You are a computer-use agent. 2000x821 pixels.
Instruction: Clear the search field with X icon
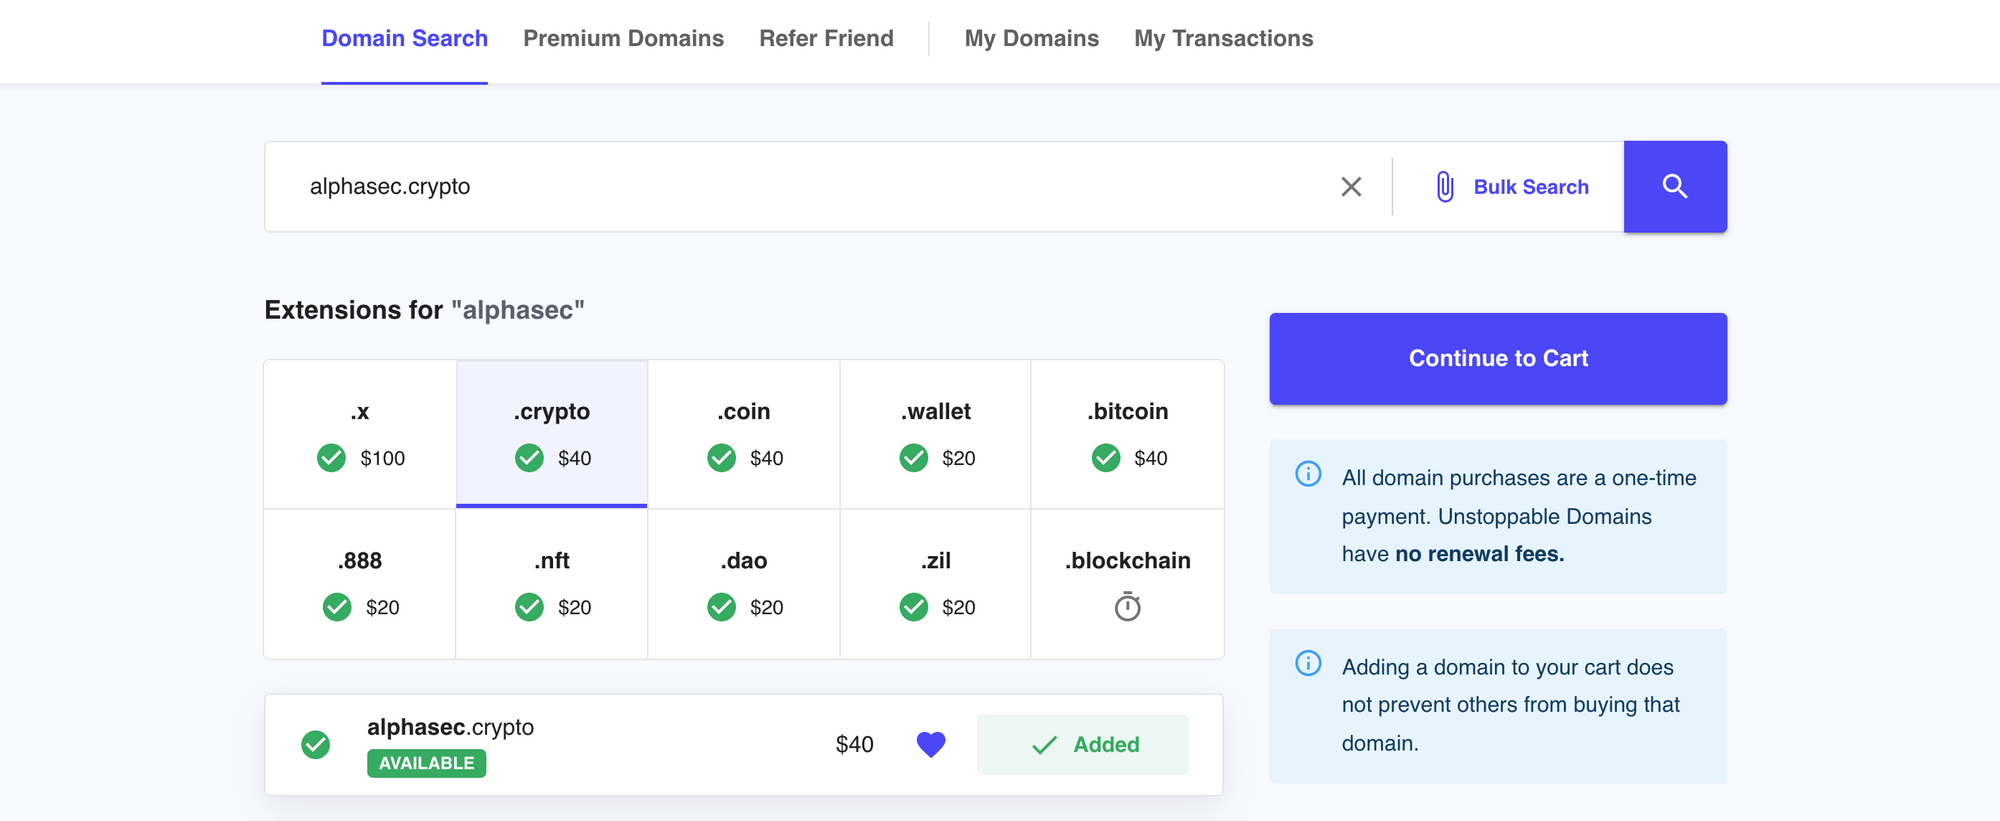(x=1351, y=187)
